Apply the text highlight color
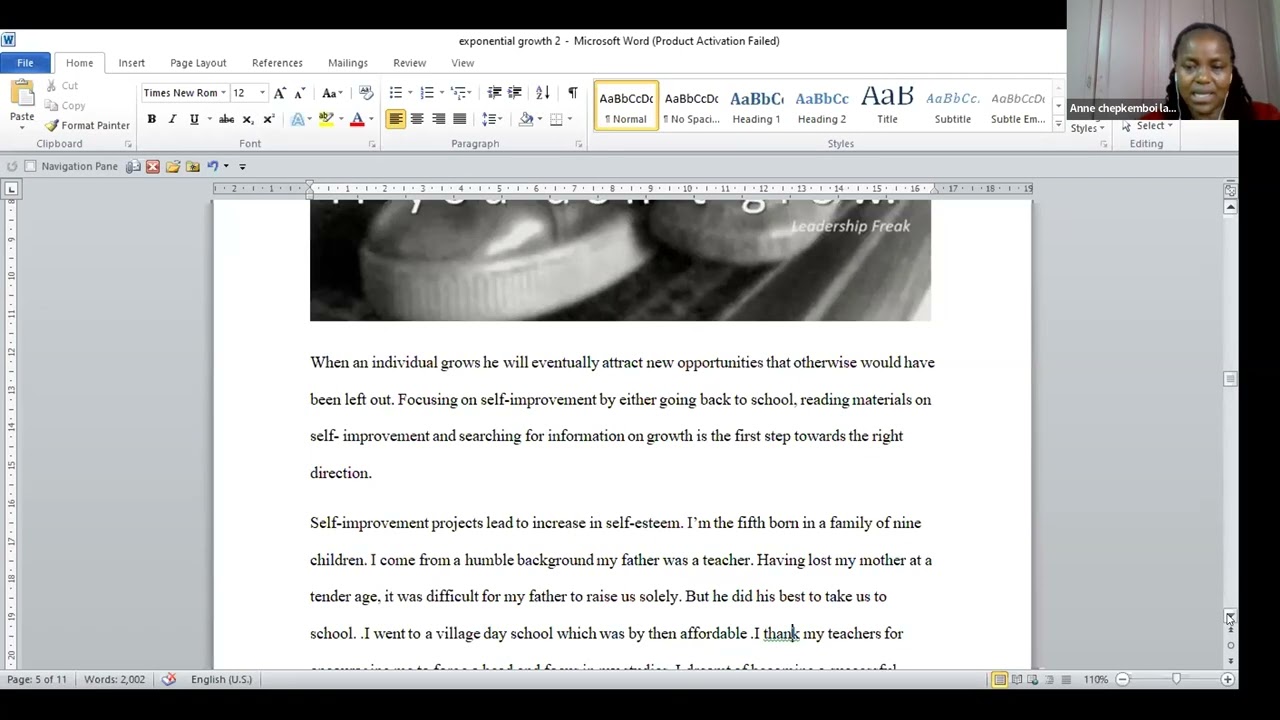This screenshot has width=1280, height=720. click(325, 119)
